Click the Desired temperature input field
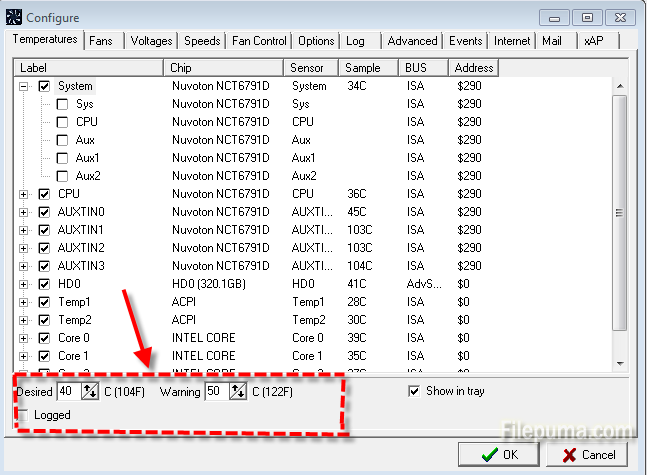This screenshot has height=475, width=647. (68, 391)
